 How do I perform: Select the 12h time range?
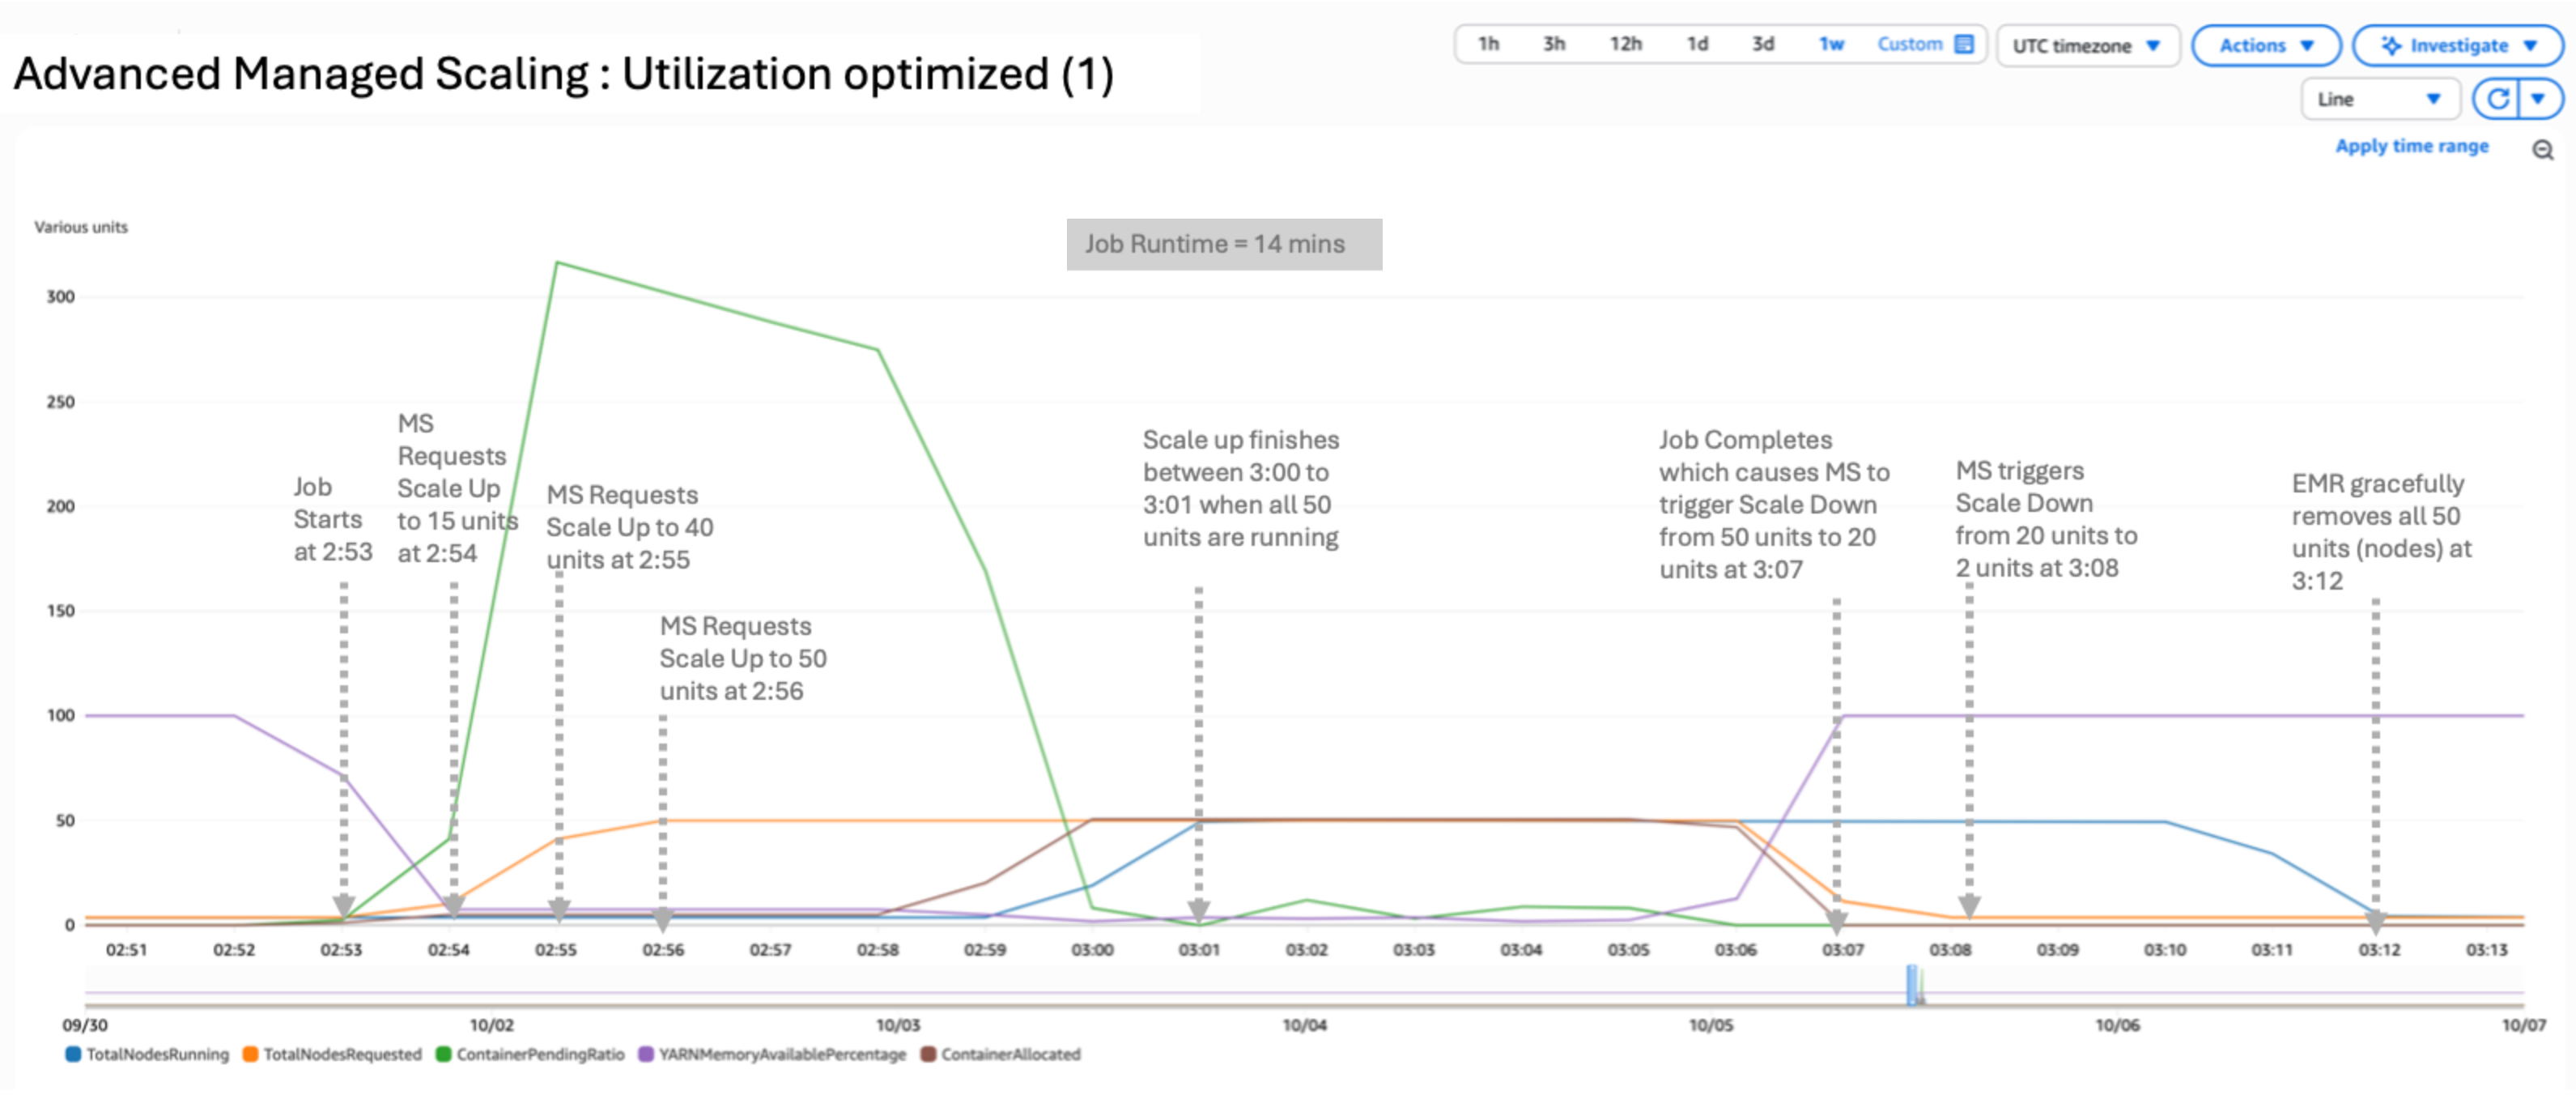point(1625,44)
